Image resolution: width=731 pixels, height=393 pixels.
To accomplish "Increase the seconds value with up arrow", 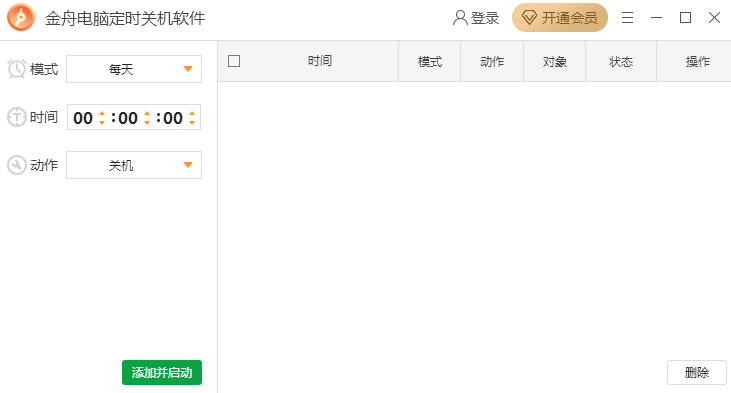I will coord(192,113).
